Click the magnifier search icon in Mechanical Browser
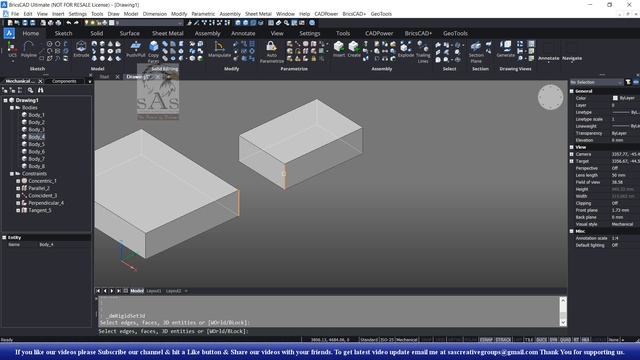 [x=30, y=90]
